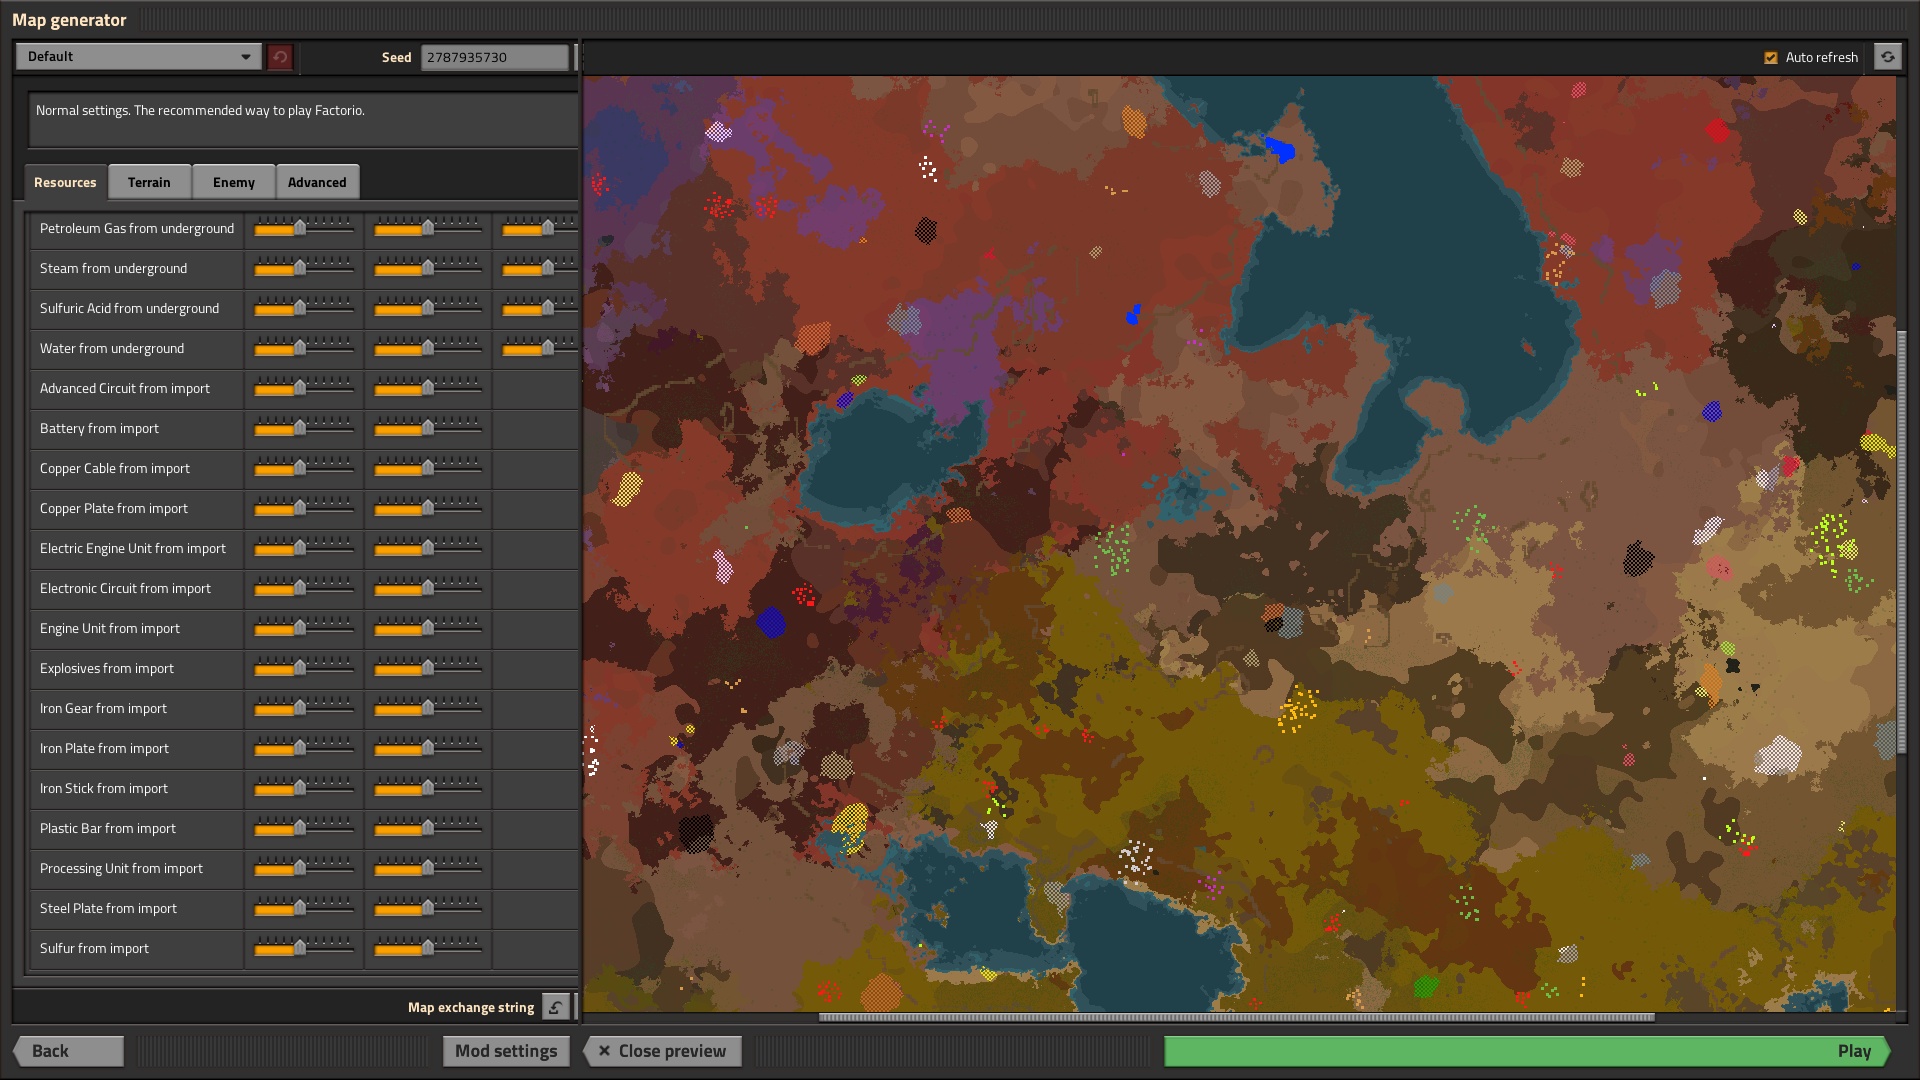1920x1080 pixels.
Task: Select the Advanced tab
Action: (317, 182)
